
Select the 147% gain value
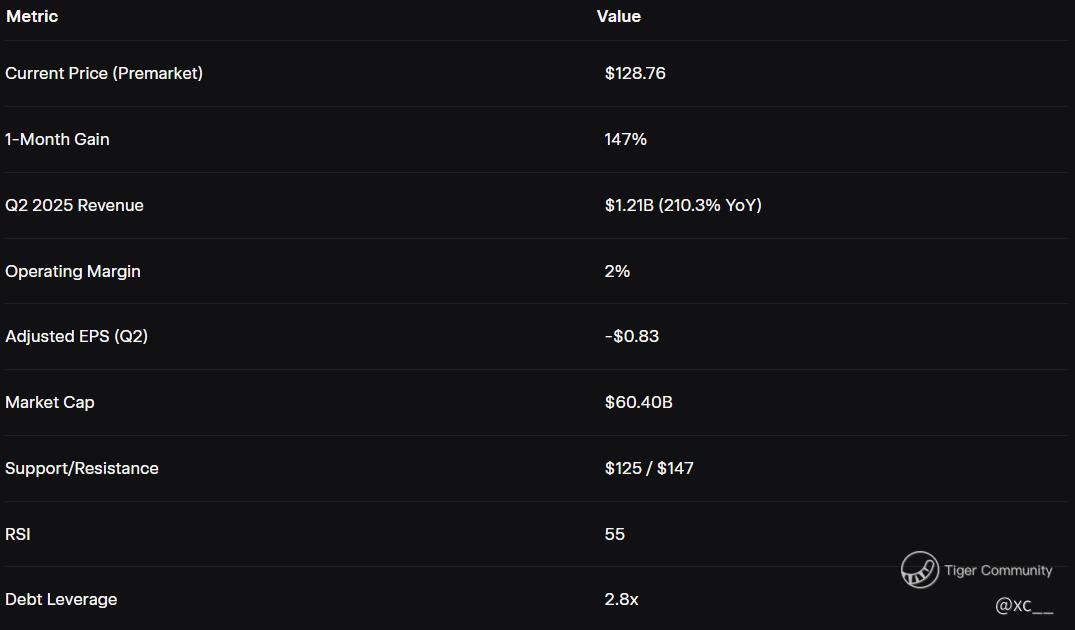(625, 139)
